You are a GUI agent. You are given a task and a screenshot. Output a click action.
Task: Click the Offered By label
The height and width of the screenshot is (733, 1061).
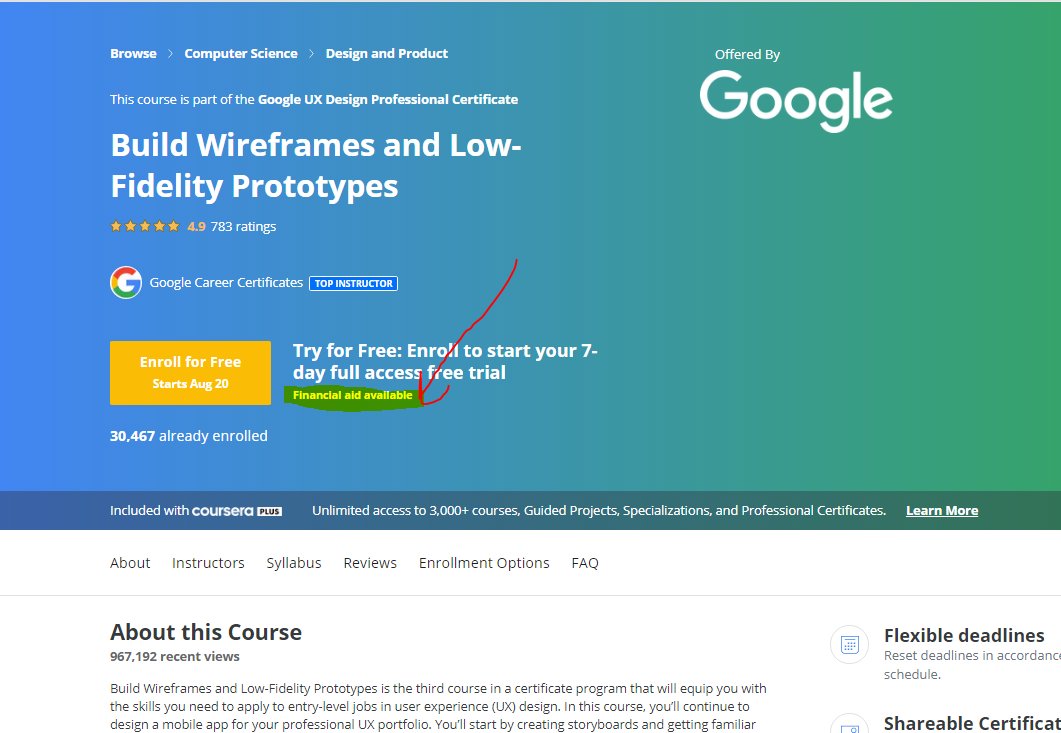pos(747,55)
